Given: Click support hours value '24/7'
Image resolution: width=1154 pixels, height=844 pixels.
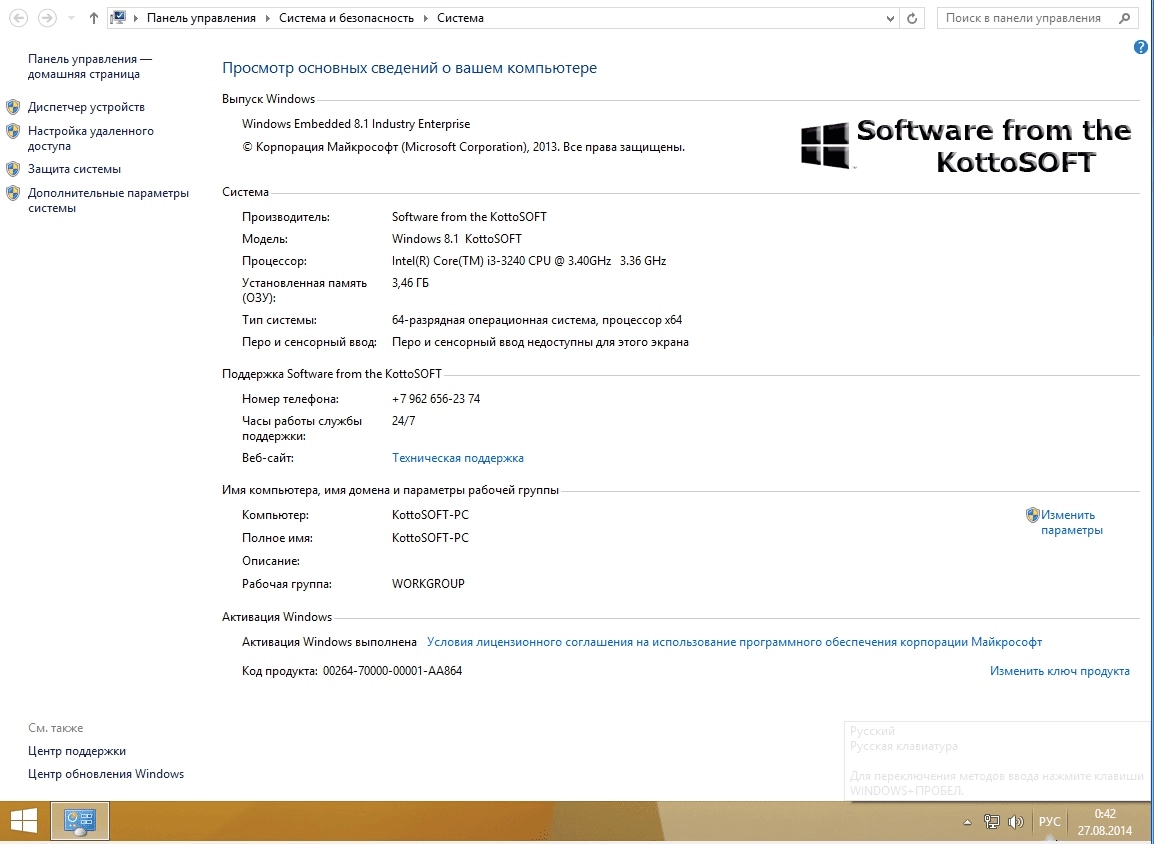Looking at the screenshot, I should pos(403,421).
